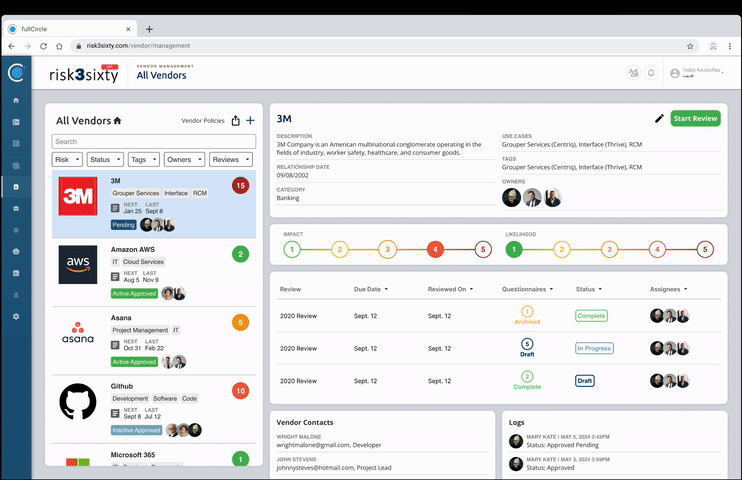
Task: Set Likelihood rating to 5
Action: click(x=705, y=249)
